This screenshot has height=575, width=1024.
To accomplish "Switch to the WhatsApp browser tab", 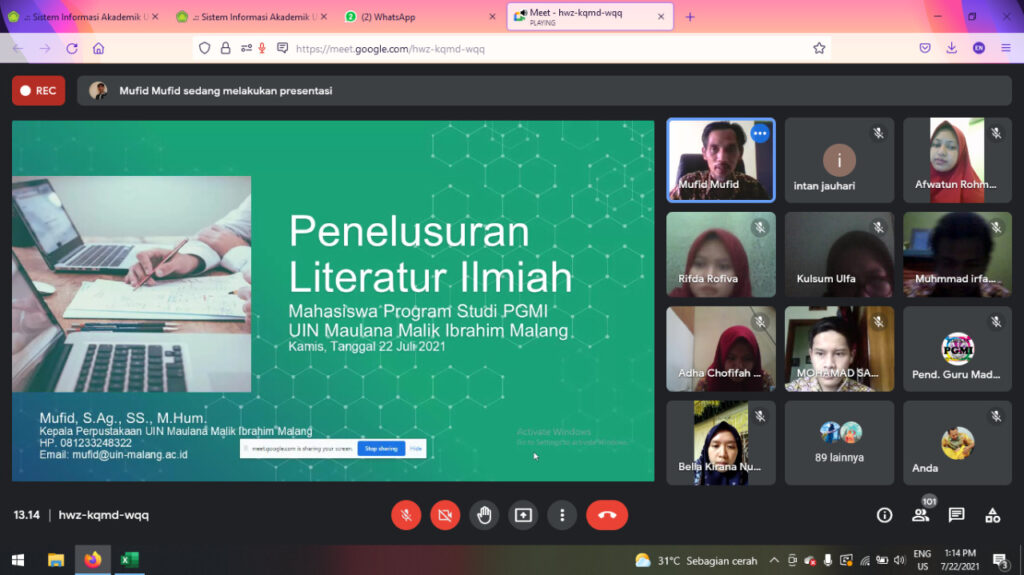I will [x=420, y=17].
